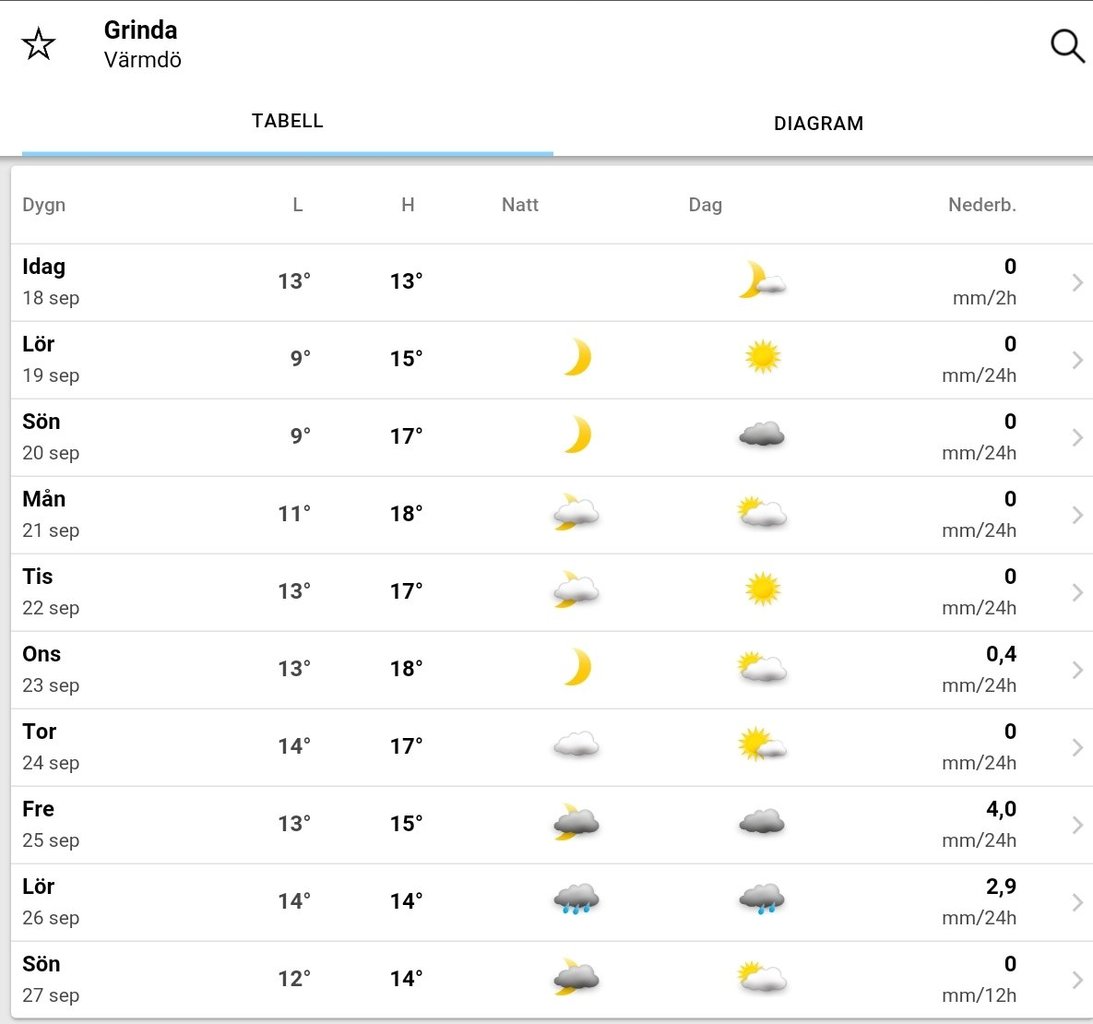Click the night moon icon for Sön 20 sep
This screenshot has width=1093, height=1024.
click(577, 435)
